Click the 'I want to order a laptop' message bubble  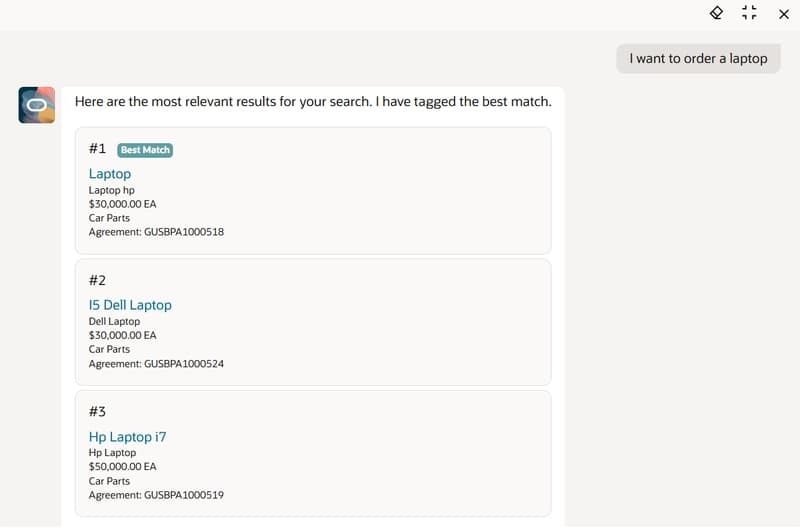click(698, 59)
